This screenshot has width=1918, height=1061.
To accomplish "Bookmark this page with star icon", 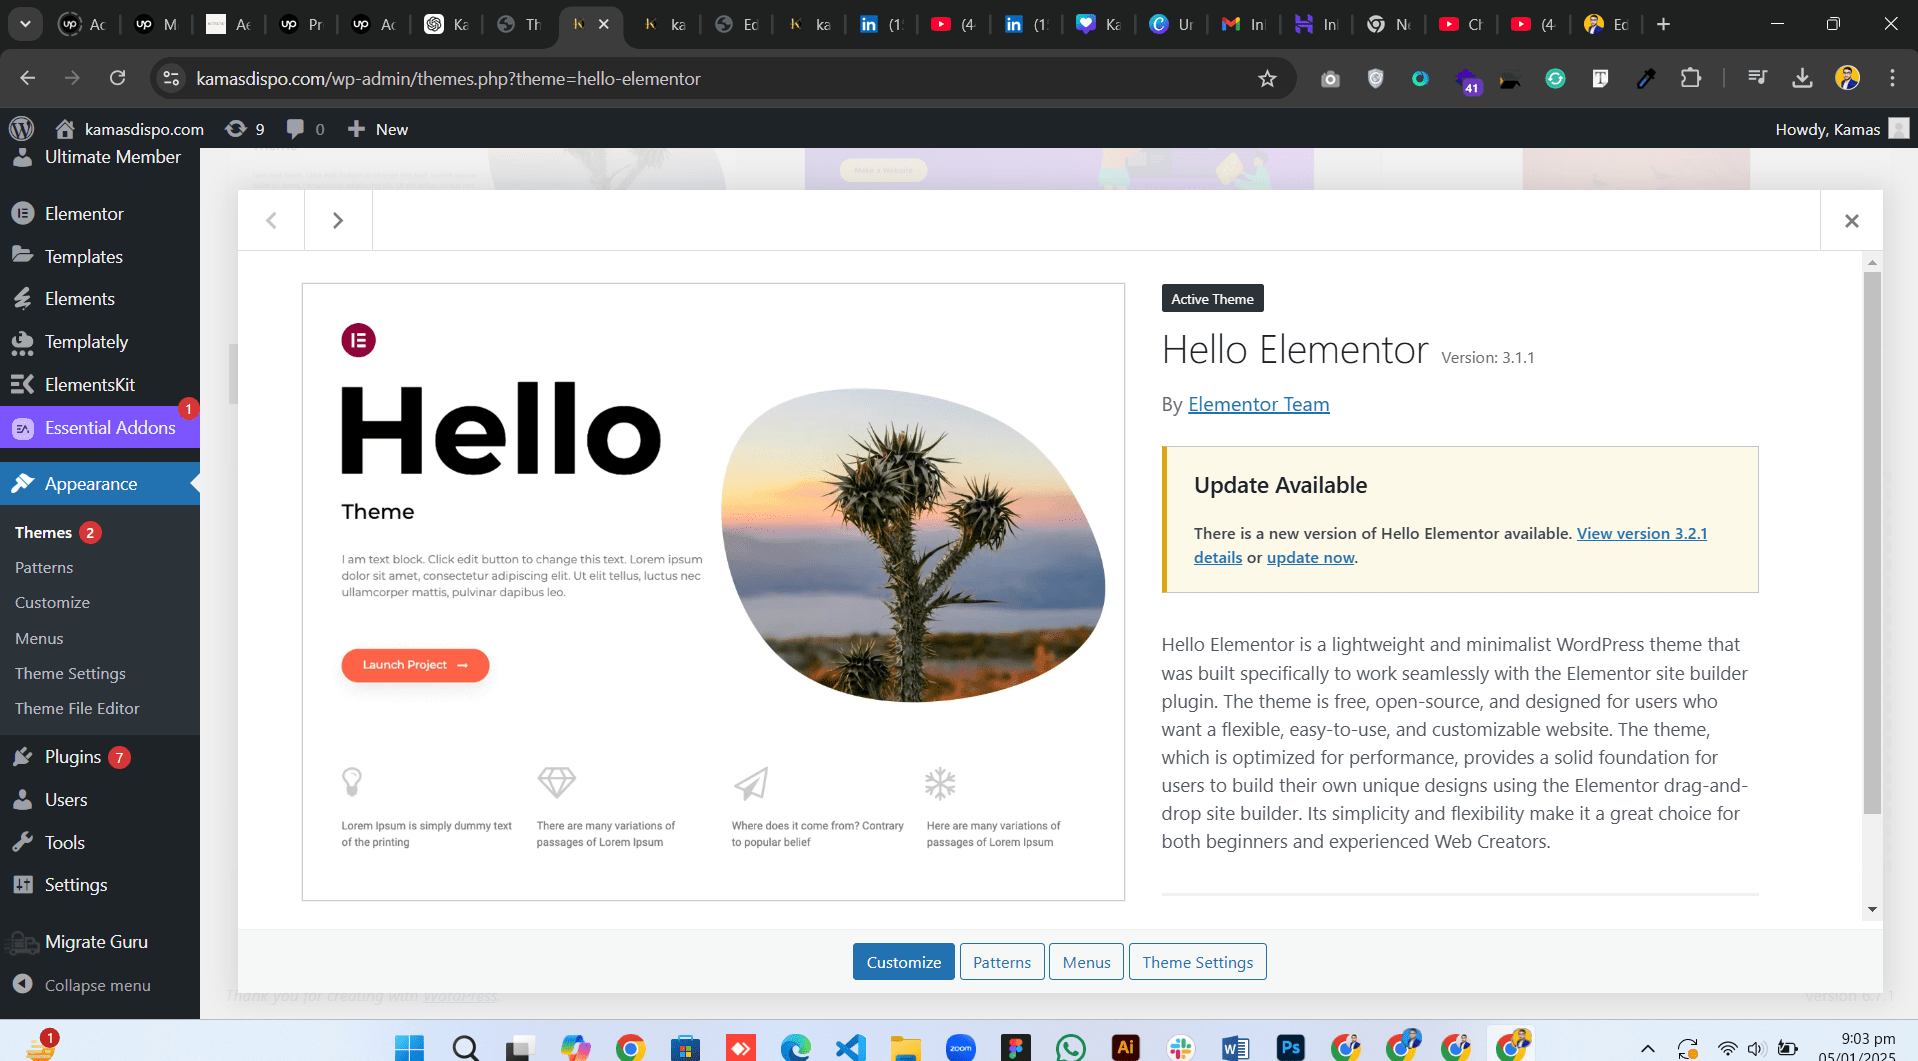I will [1267, 79].
